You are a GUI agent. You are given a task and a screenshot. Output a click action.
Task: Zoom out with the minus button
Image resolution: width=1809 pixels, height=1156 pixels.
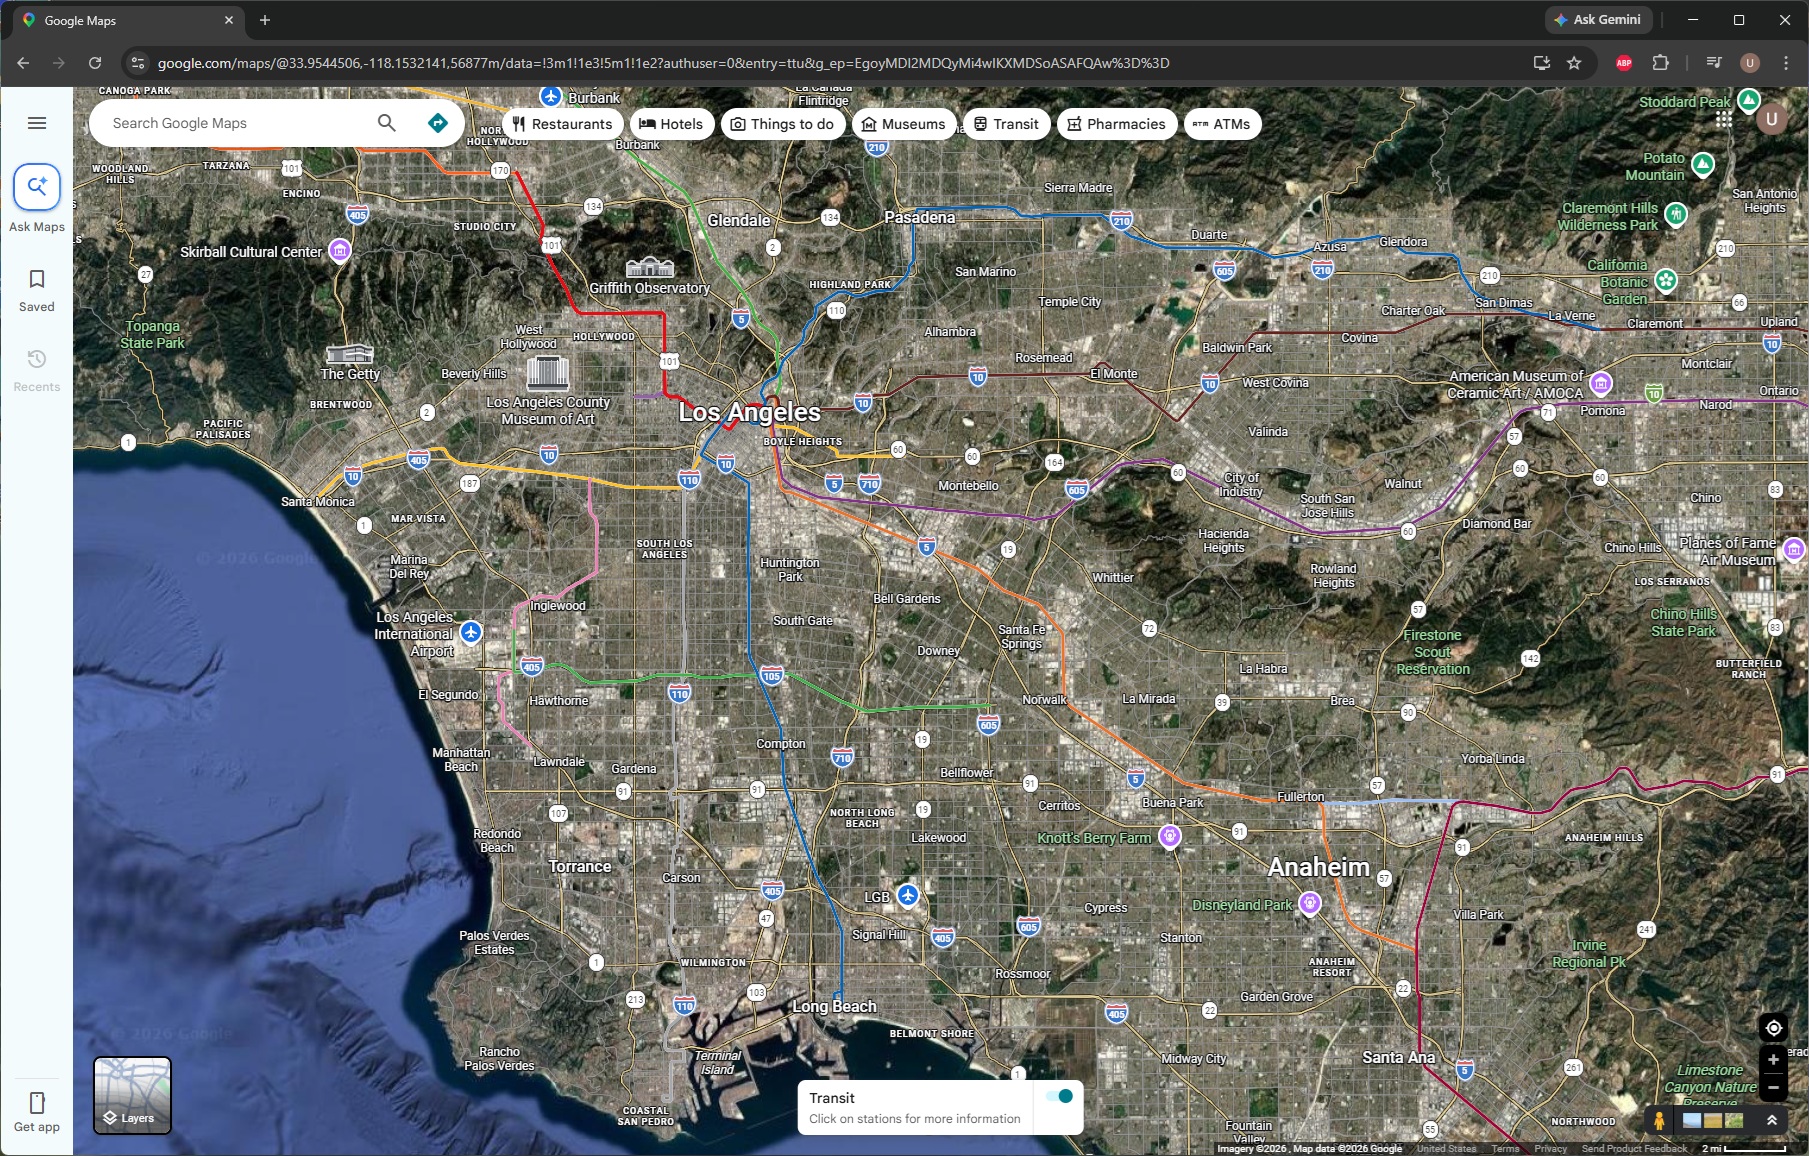click(x=1773, y=1087)
